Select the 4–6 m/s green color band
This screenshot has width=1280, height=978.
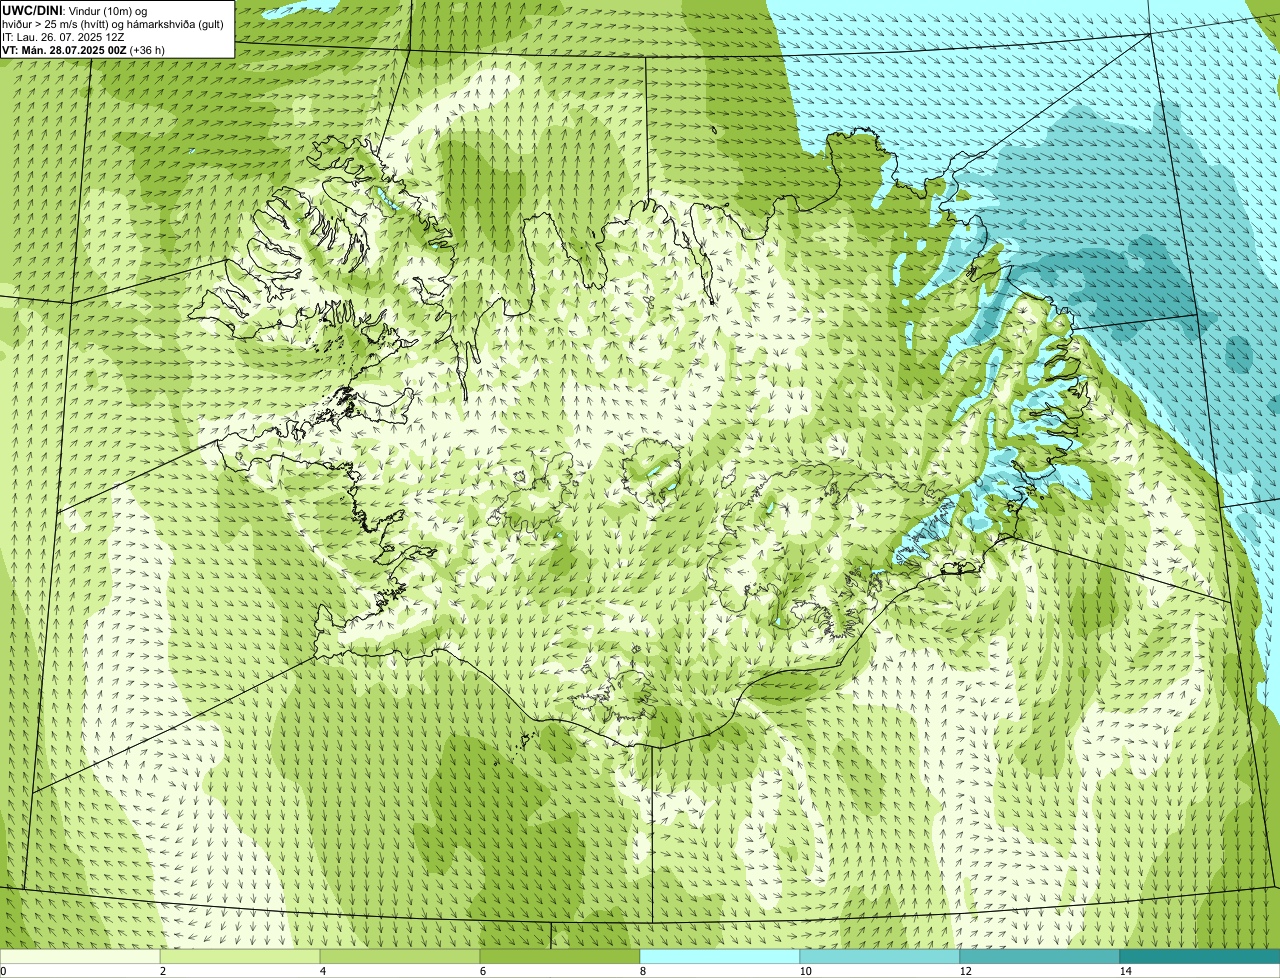pyautogui.click(x=400, y=956)
